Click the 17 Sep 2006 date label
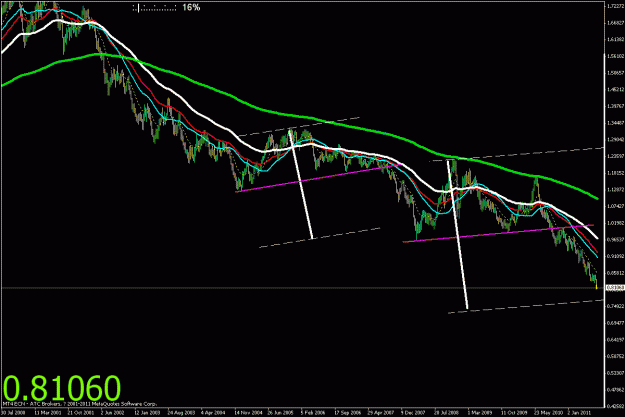This screenshot has height=417, width=625. (x=348, y=413)
